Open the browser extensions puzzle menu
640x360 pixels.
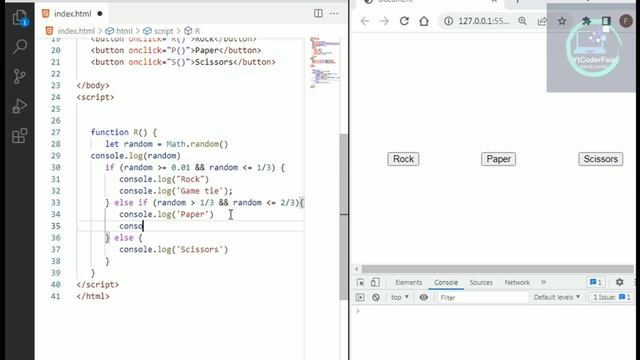click(x=586, y=21)
